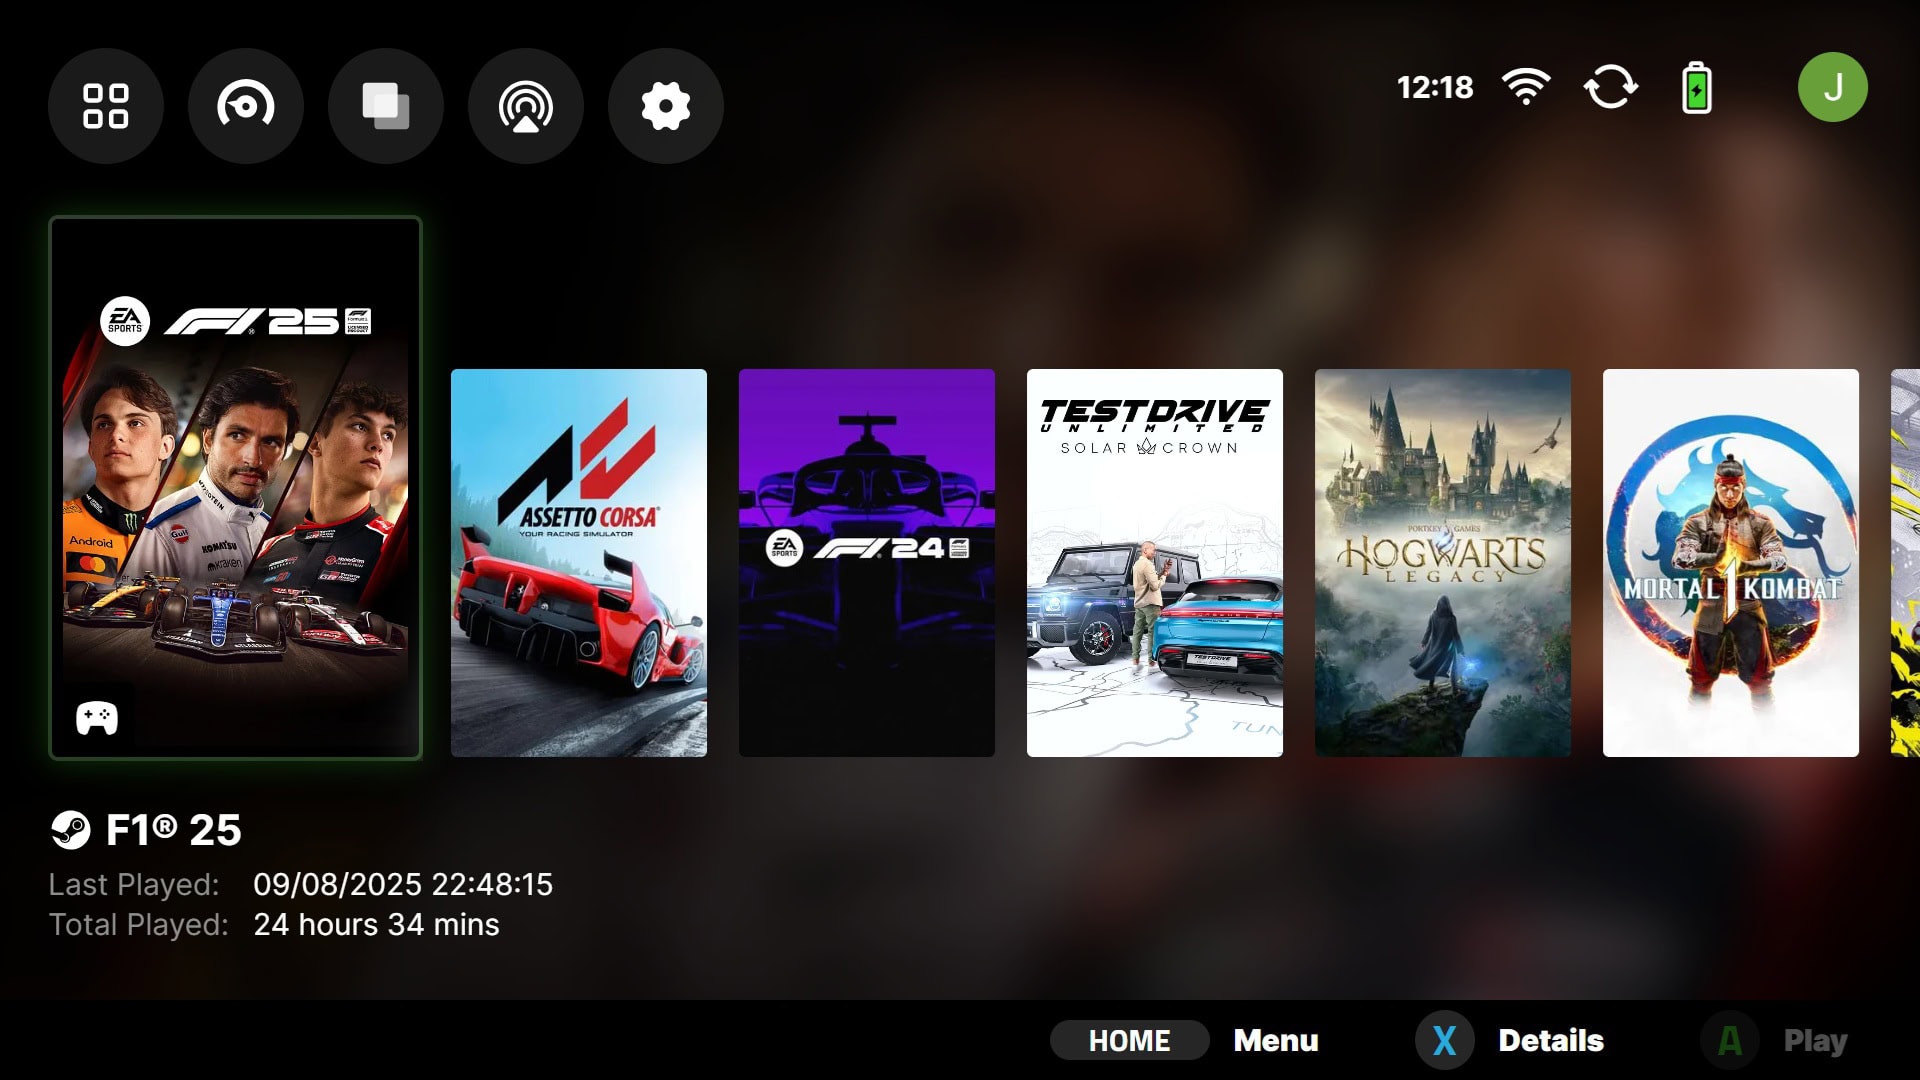This screenshot has width=1920, height=1080.
Task: Click the green A button prompt
Action: 1730,1040
